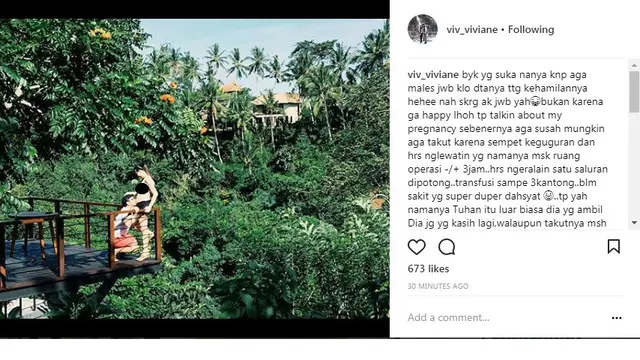Save the post using the bookmark icon
Viewport: 640px width, 360px height.
pyautogui.click(x=613, y=247)
